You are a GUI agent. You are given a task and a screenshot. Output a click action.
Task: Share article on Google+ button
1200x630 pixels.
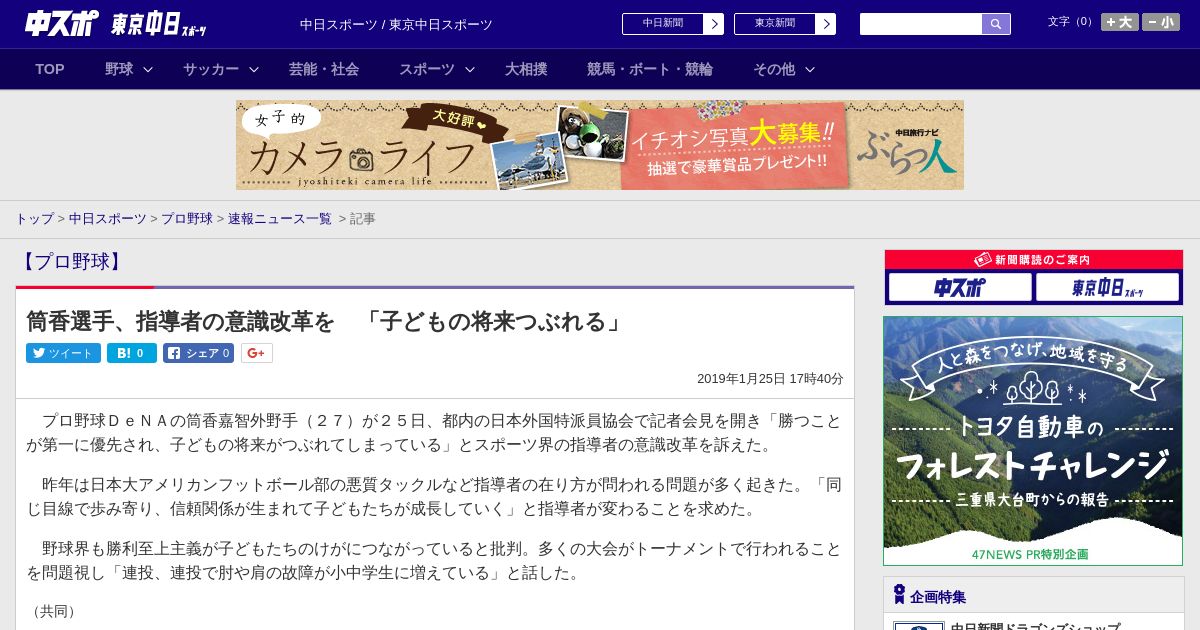click(x=257, y=353)
